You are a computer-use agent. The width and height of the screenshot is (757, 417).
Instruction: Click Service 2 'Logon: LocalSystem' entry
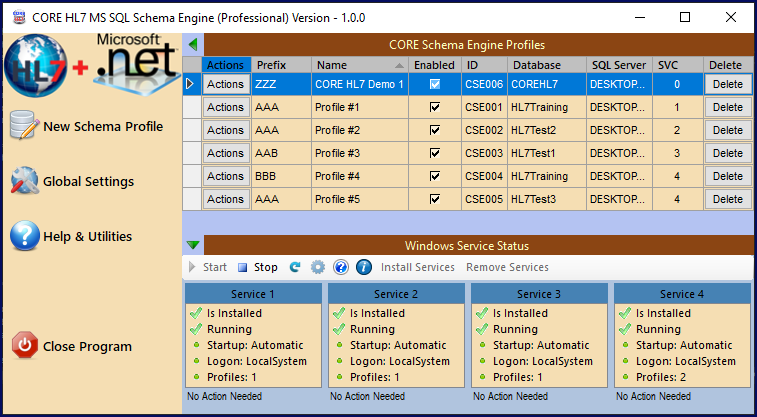(400, 361)
